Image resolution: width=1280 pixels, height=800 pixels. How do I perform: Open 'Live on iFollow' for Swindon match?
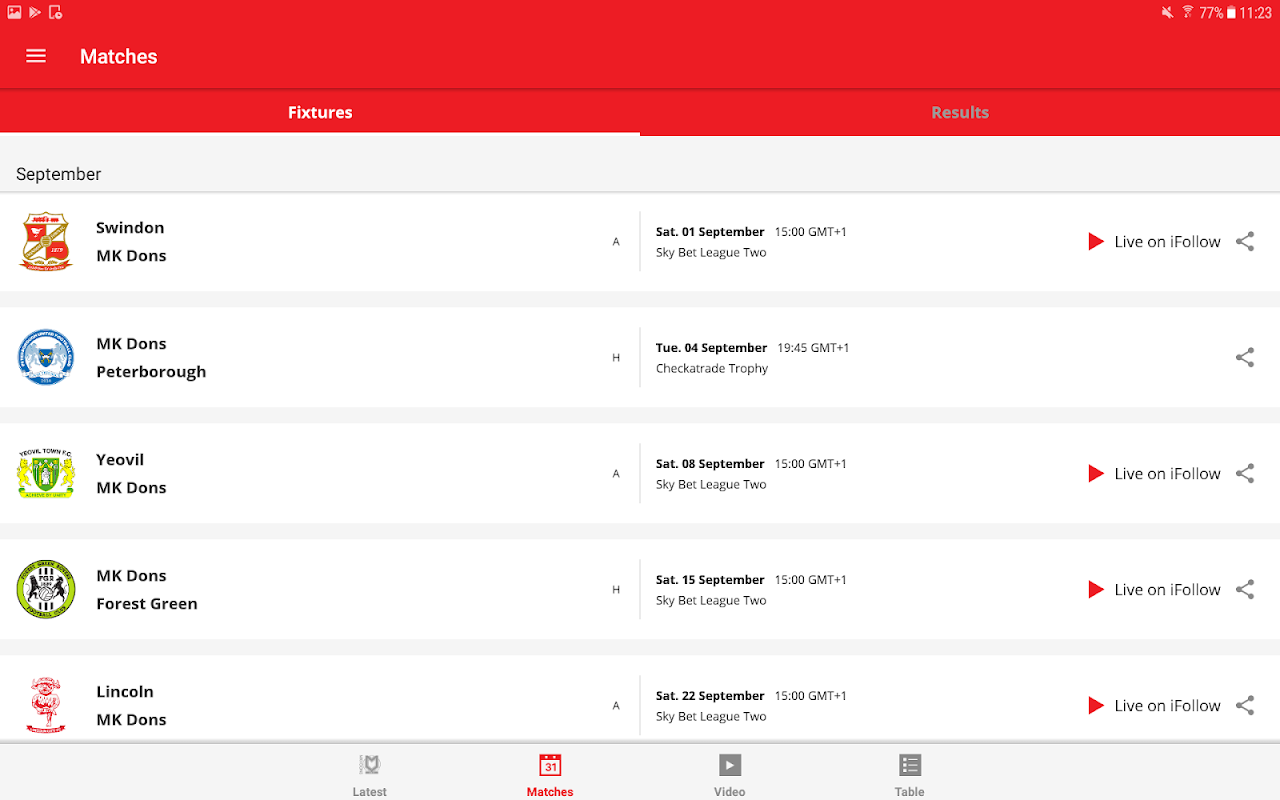pyautogui.click(x=1167, y=241)
